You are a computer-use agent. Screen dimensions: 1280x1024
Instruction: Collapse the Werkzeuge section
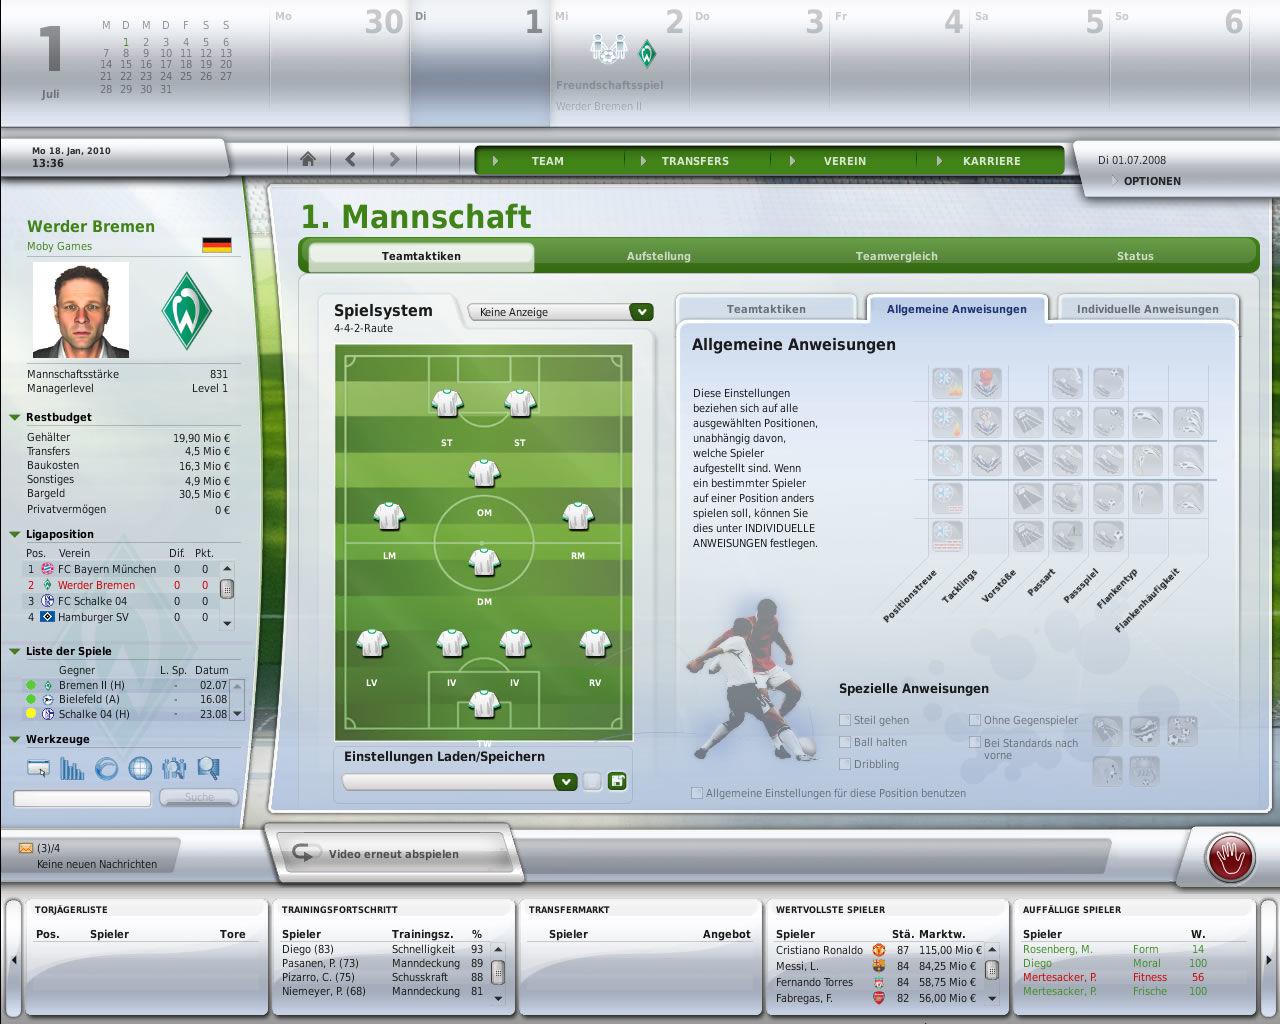[x=15, y=739]
